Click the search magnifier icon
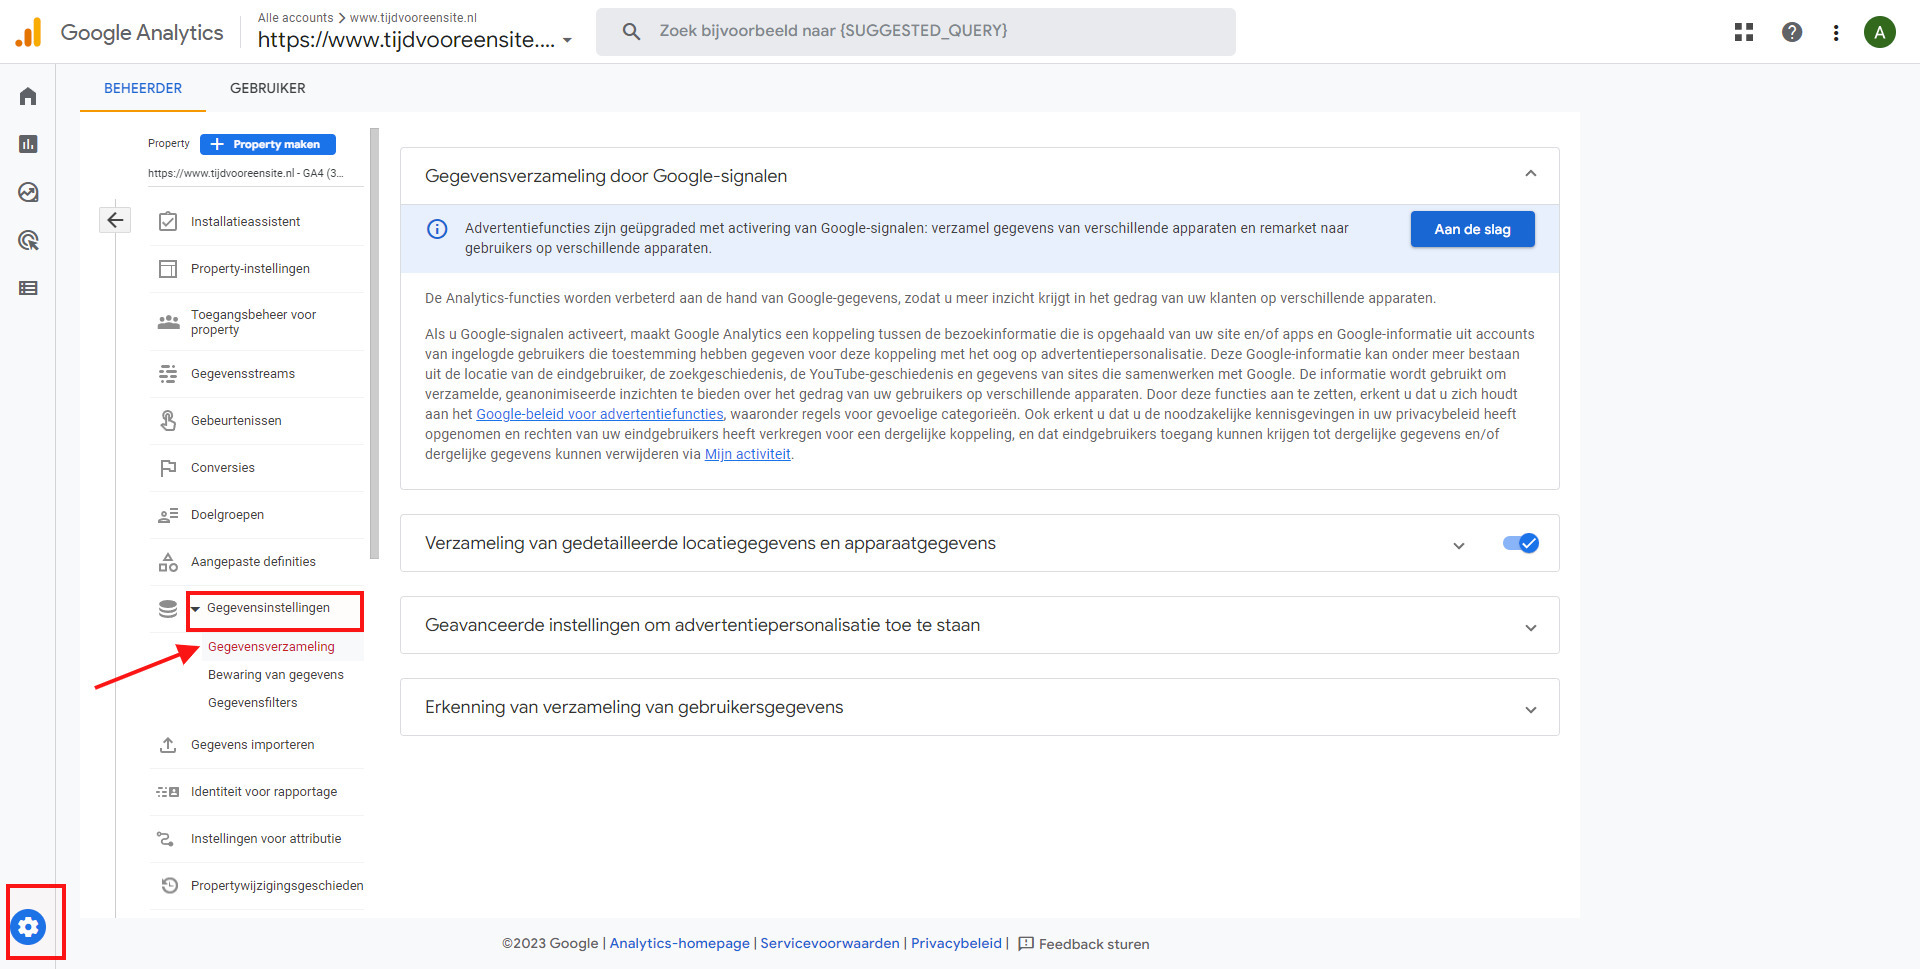 pyautogui.click(x=631, y=31)
